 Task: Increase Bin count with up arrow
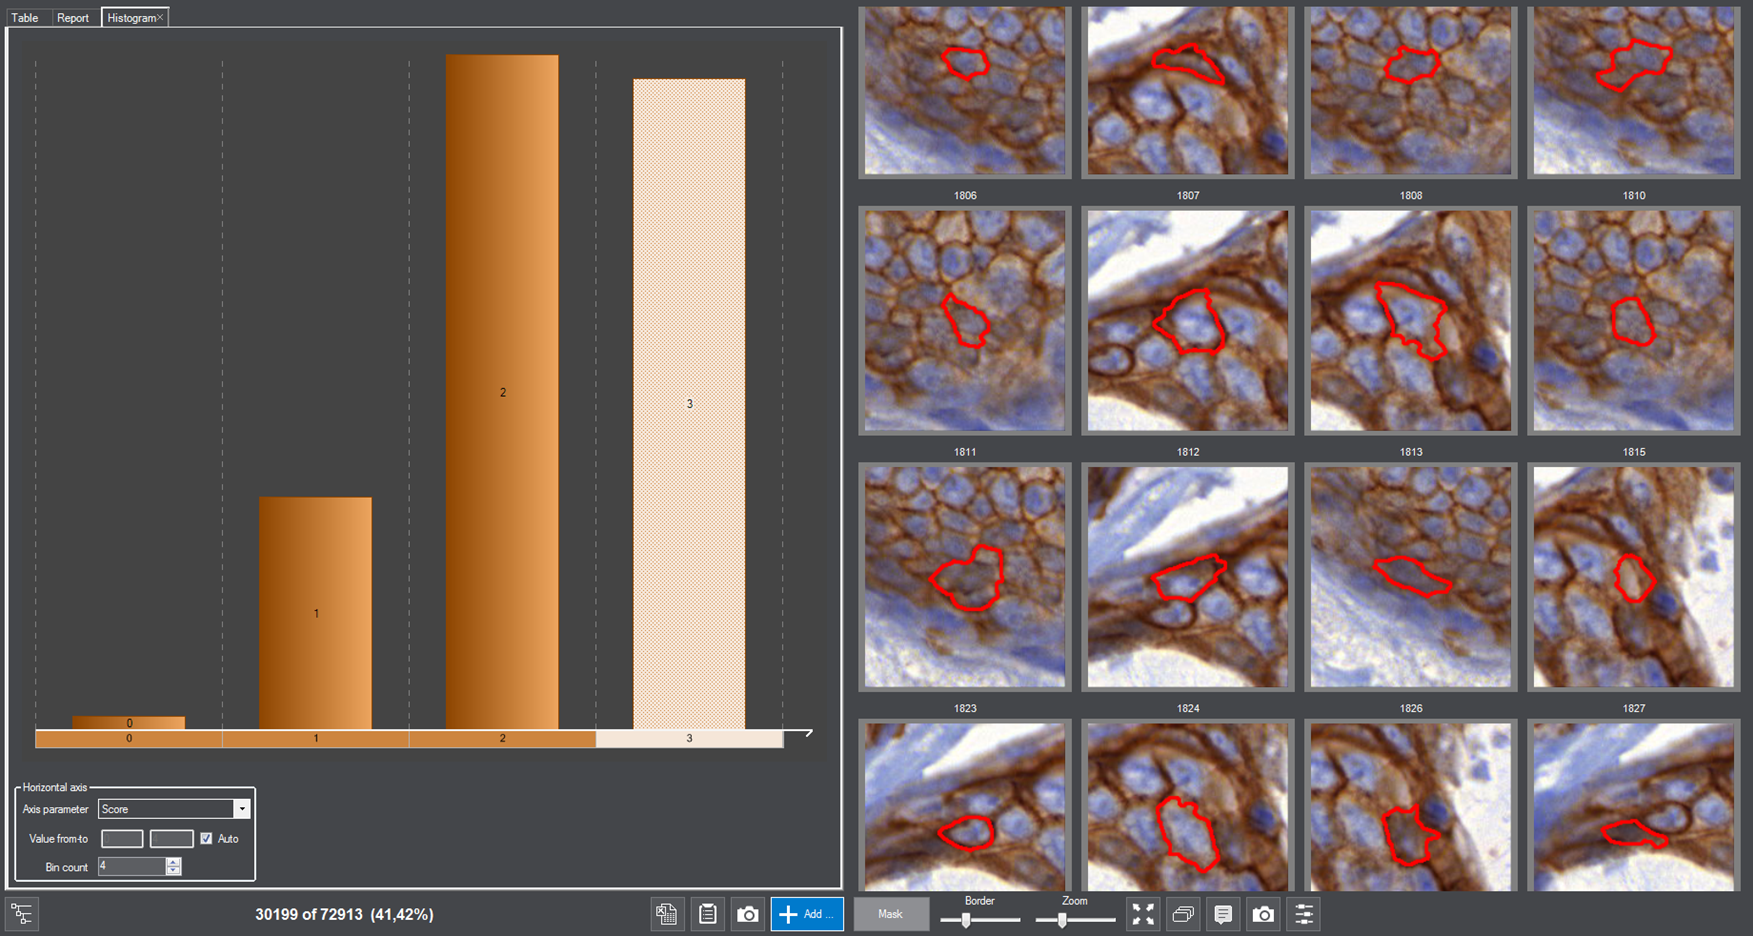(174, 862)
